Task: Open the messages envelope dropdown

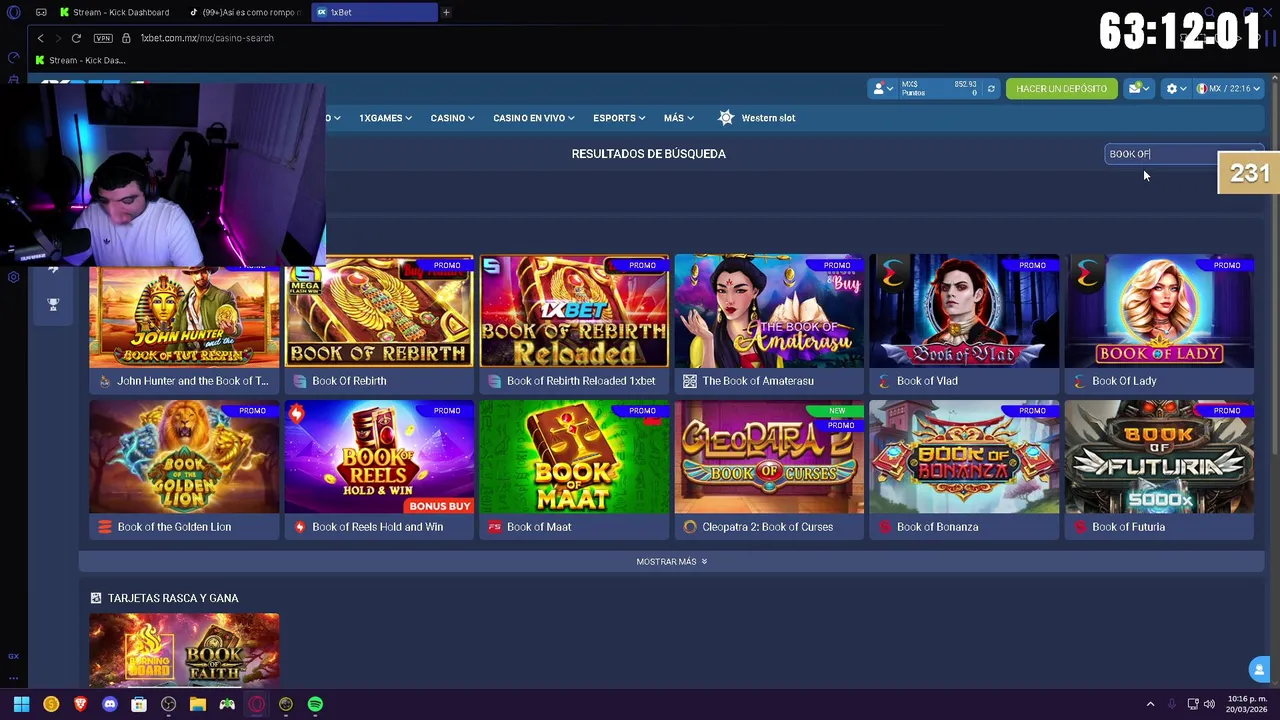Action: click(x=1138, y=89)
